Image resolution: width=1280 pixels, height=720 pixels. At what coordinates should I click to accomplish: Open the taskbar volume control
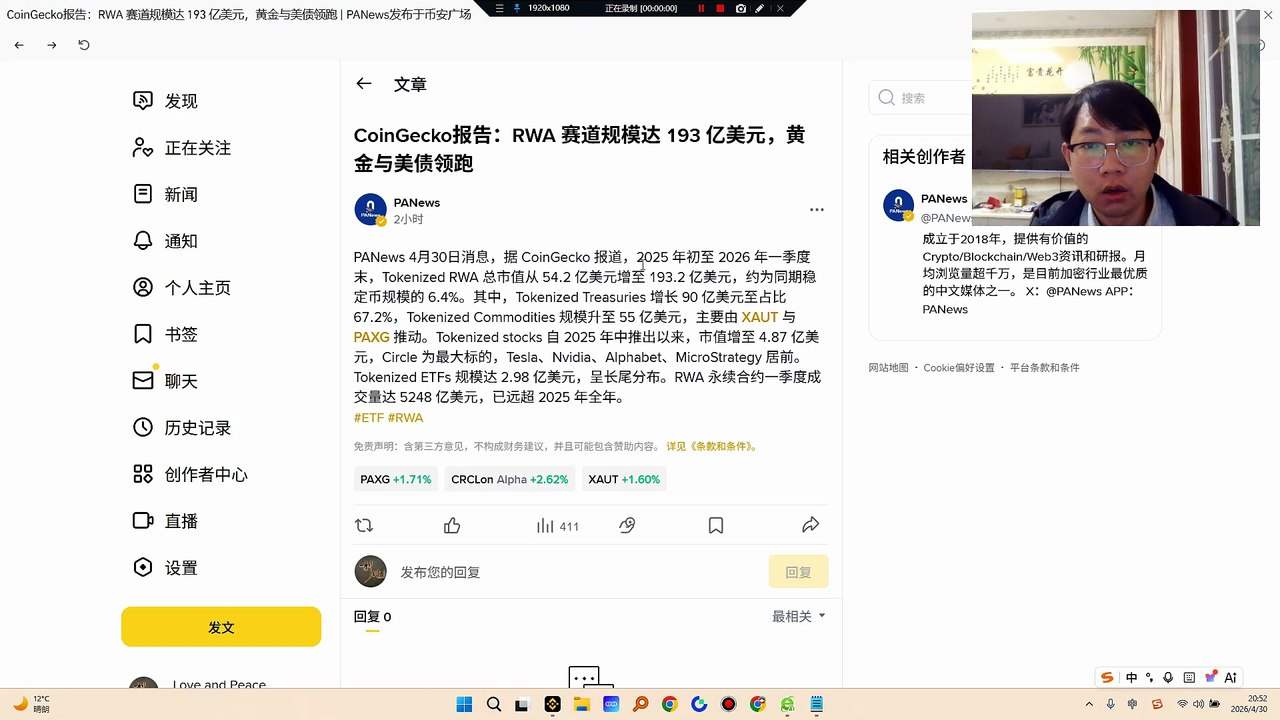pos(1199,705)
